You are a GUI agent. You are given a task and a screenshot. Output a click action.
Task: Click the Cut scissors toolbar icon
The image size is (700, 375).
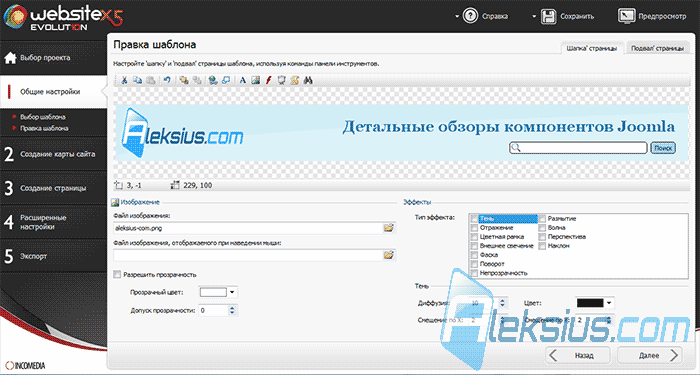pos(125,80)
